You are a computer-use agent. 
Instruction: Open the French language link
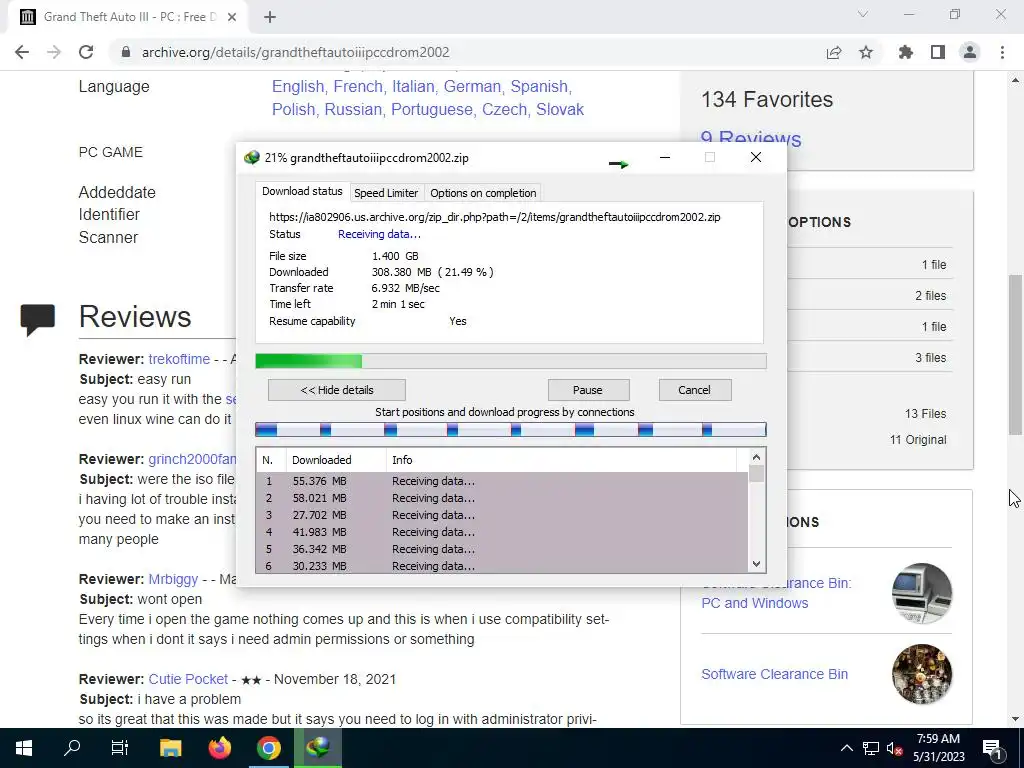pyautogui.click(x=358, y=86)
